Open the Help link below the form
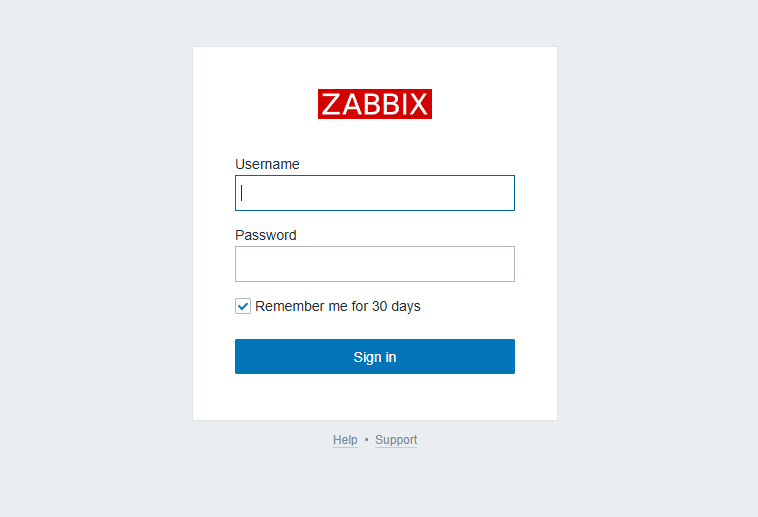Screen dimensions: 758x517 click(x=345, y=440)
